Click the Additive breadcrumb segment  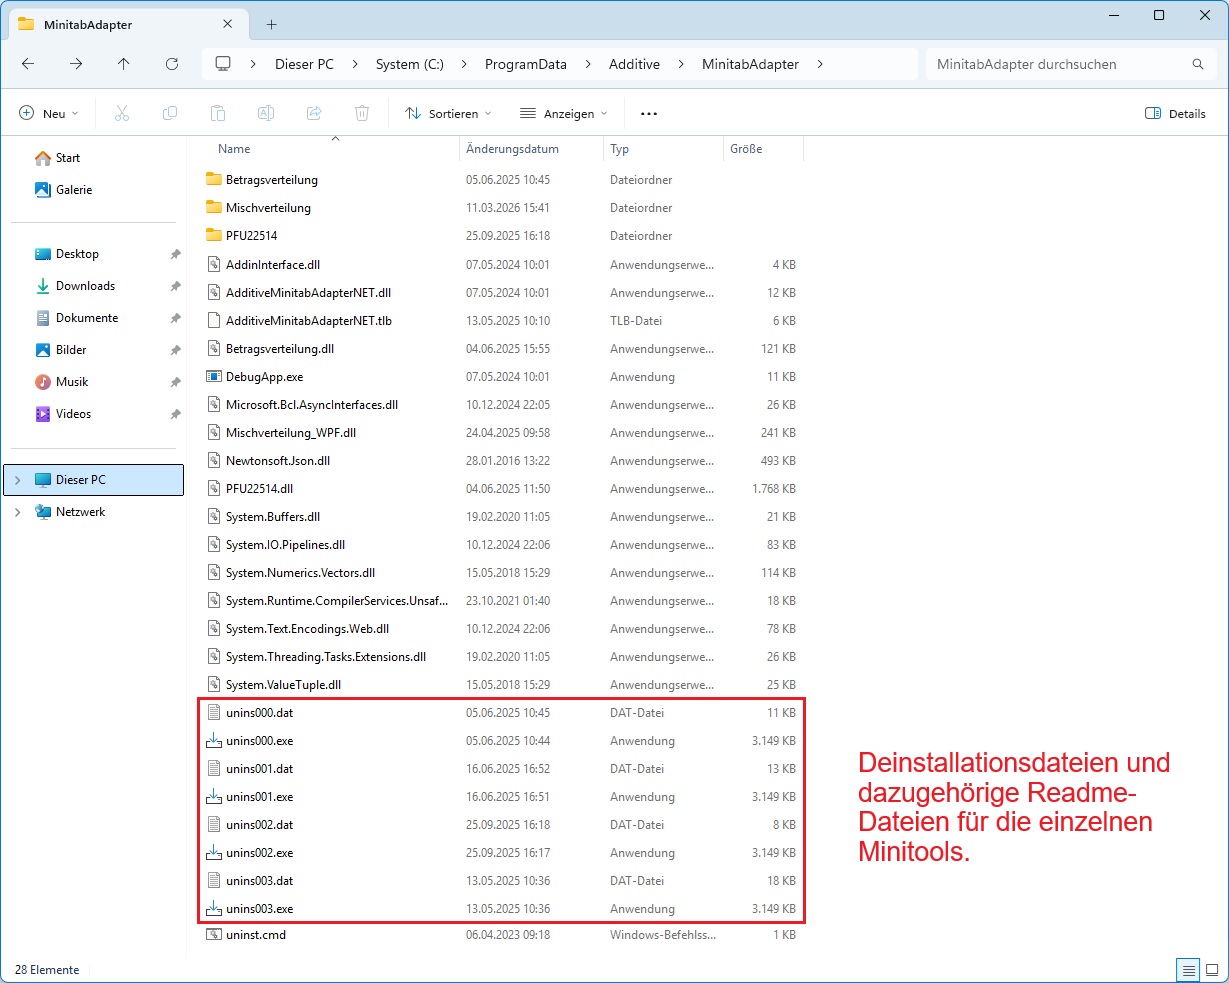tap(634, 64)
